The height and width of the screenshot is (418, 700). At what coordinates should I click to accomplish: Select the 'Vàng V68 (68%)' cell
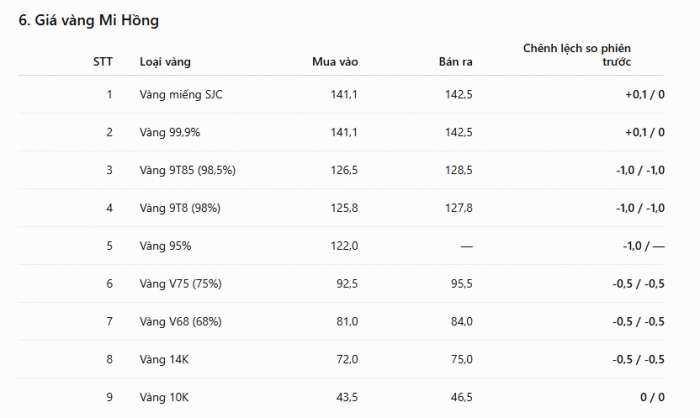[x=180, y=322]
